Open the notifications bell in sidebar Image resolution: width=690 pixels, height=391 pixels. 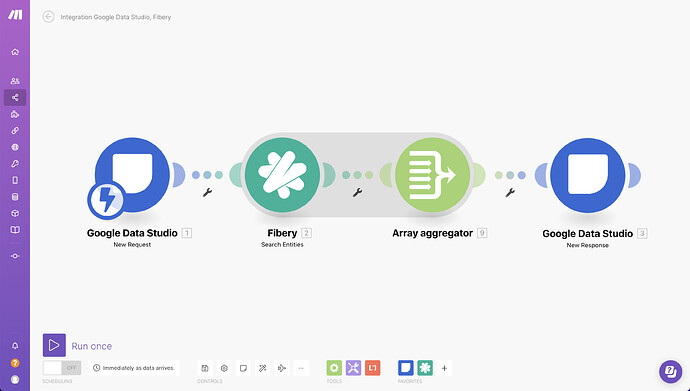click(15, 346)
